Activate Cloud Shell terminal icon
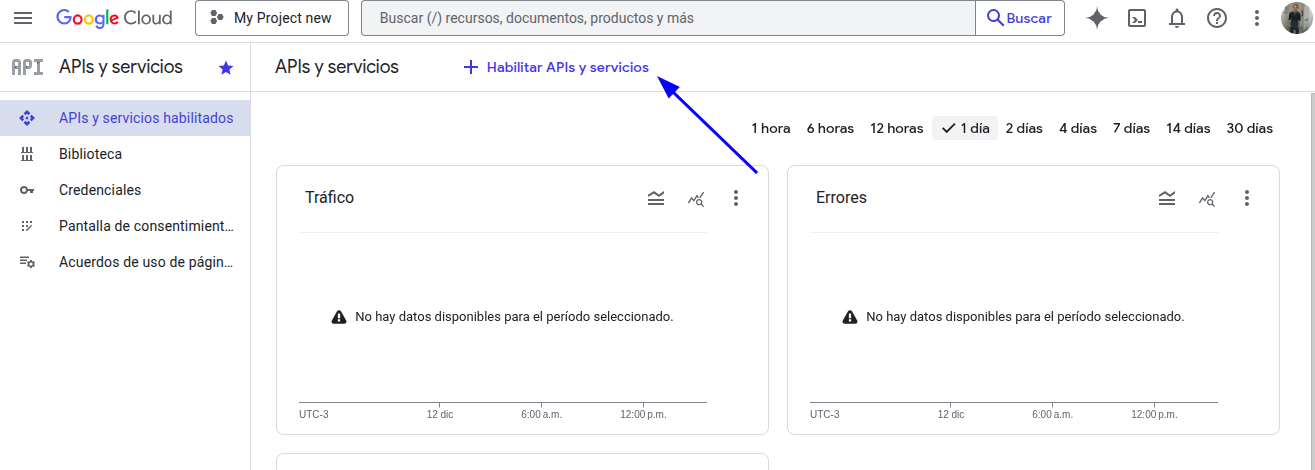The width and height of the screenshot is (1315, 470). point(1137,18)
